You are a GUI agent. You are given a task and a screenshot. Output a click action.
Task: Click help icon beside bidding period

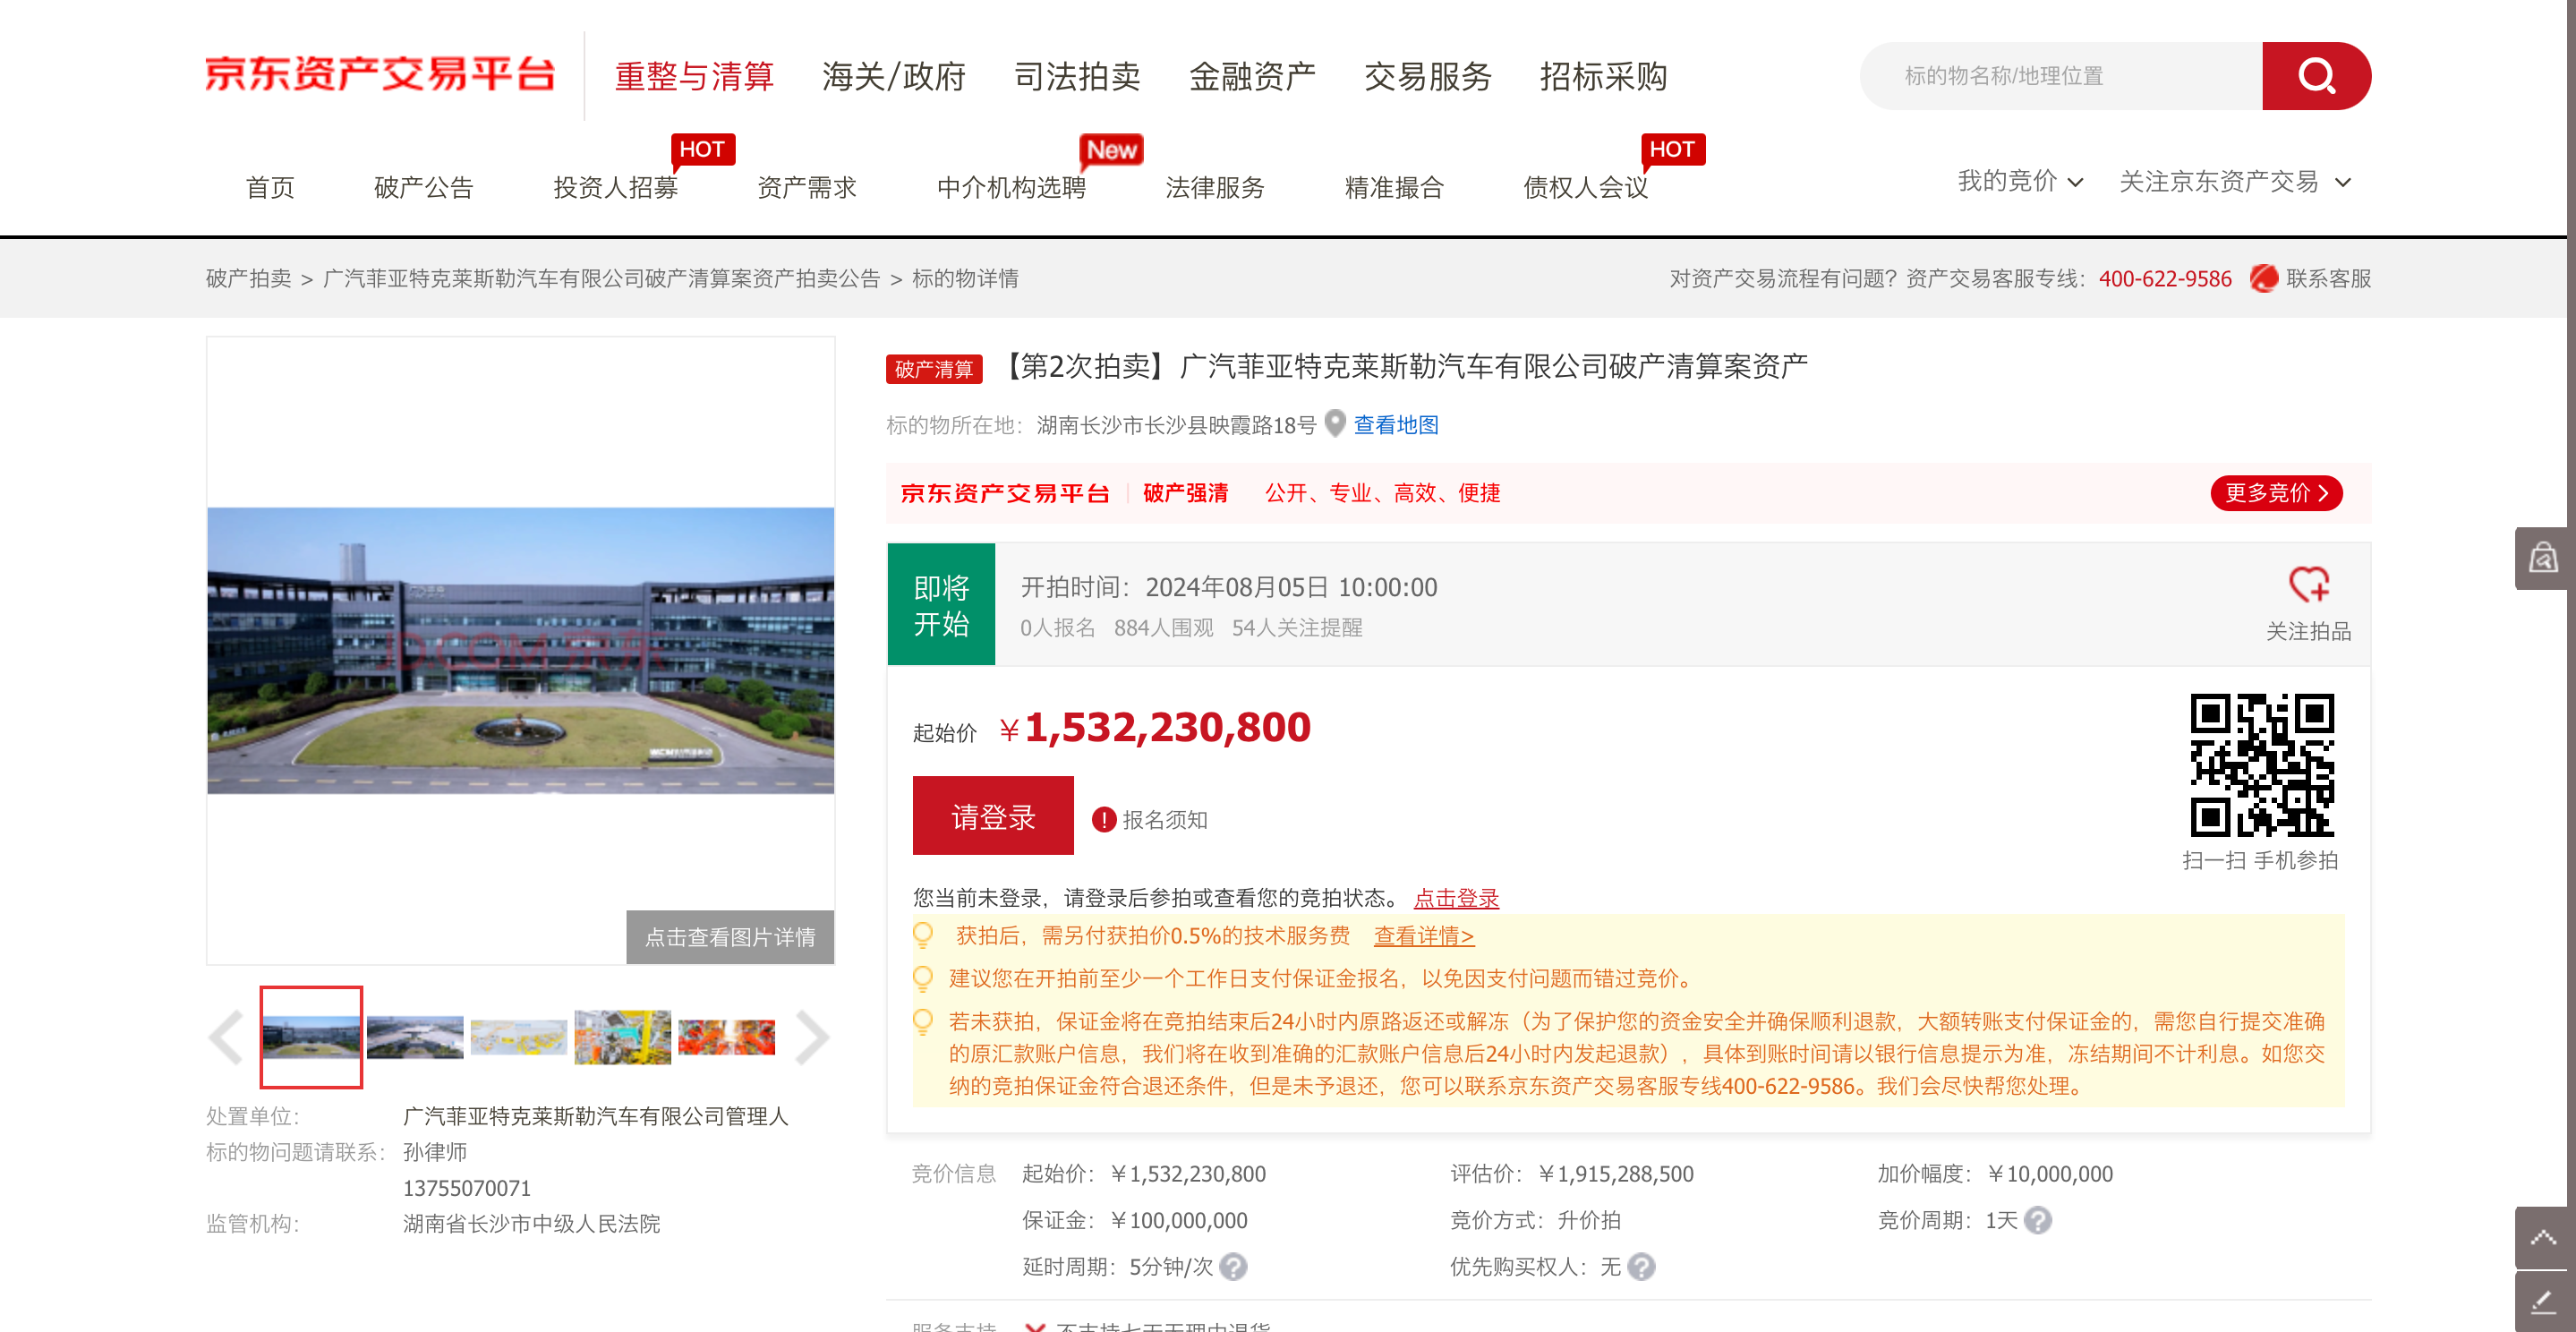point(2037,1220)
